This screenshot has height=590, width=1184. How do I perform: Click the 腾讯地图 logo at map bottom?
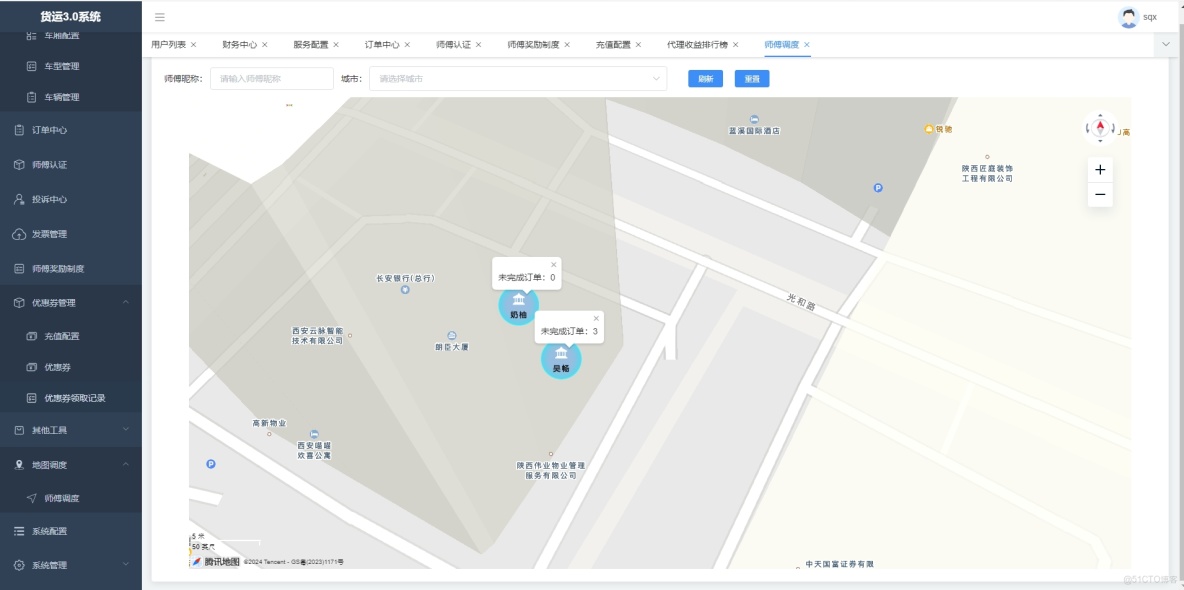pyautogui.click(x=213, y=562)
